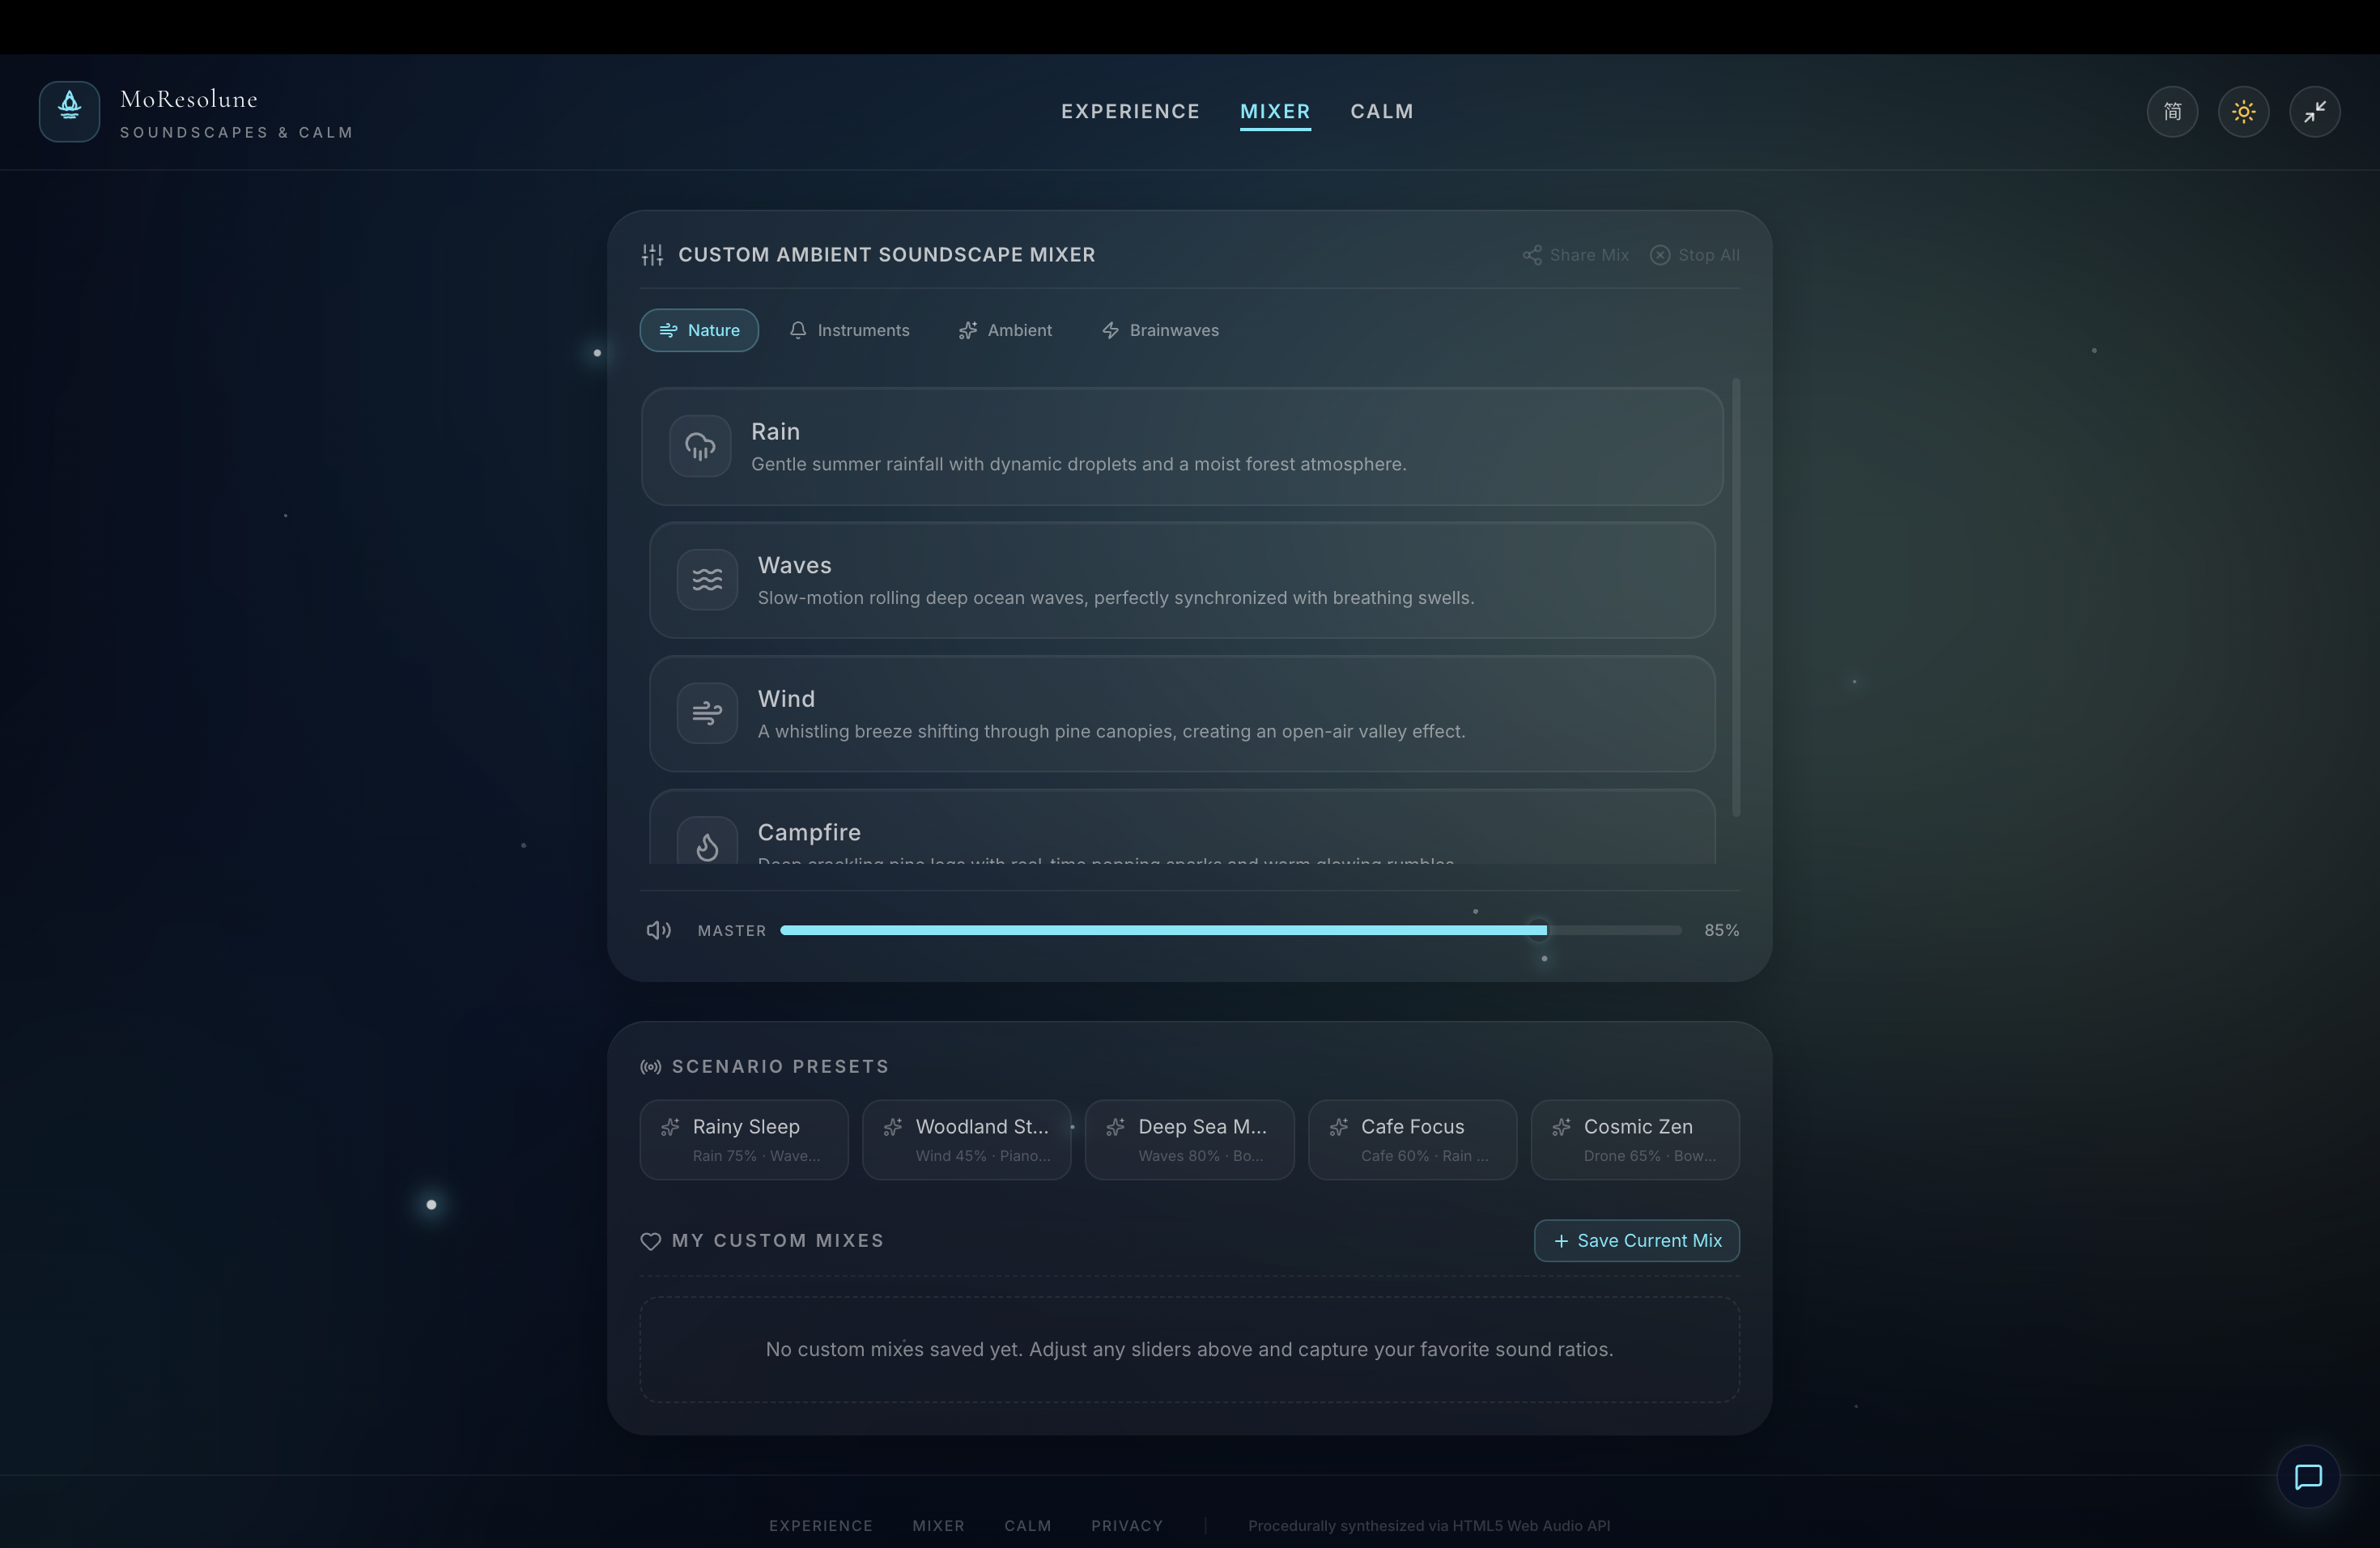This screenshot has height=1548, width=2380.
Task: Apply the Woodland St... preset
Action: click(x=967, y=1140)
